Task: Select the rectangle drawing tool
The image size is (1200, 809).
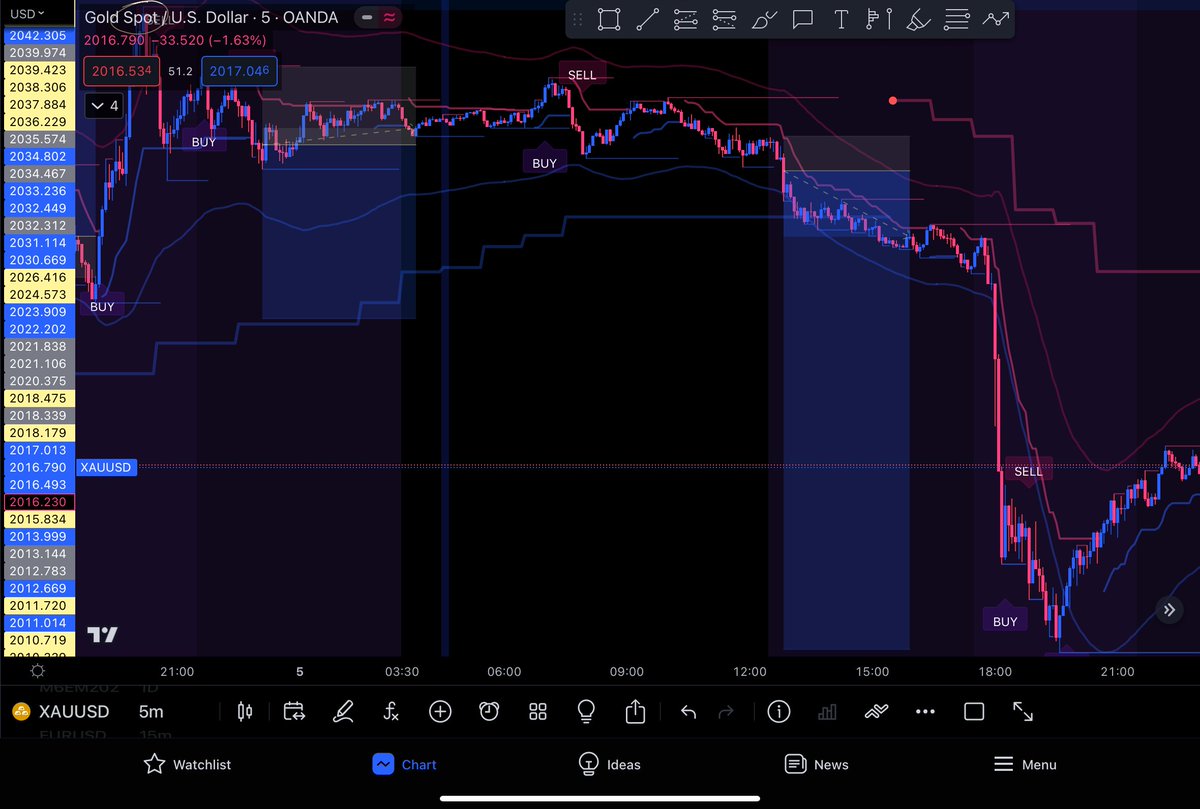Action: point(609,19)
